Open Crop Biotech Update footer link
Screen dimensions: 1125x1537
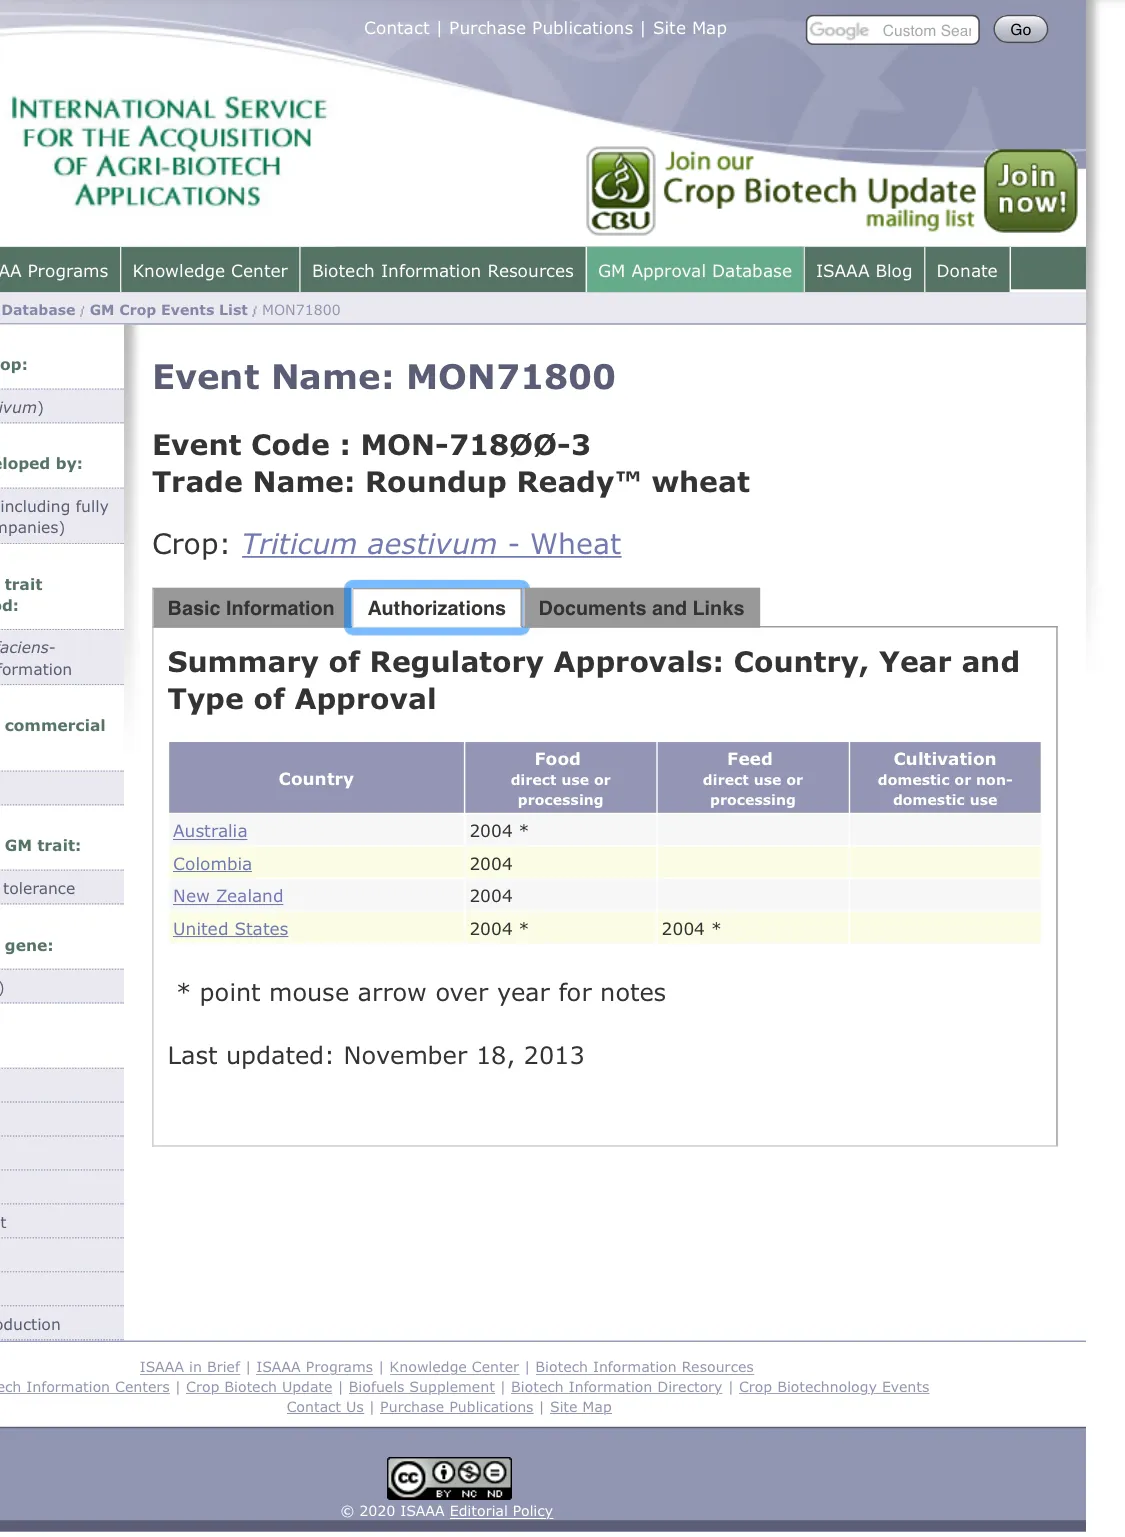pyautogui.click(x=259, y=1387)
